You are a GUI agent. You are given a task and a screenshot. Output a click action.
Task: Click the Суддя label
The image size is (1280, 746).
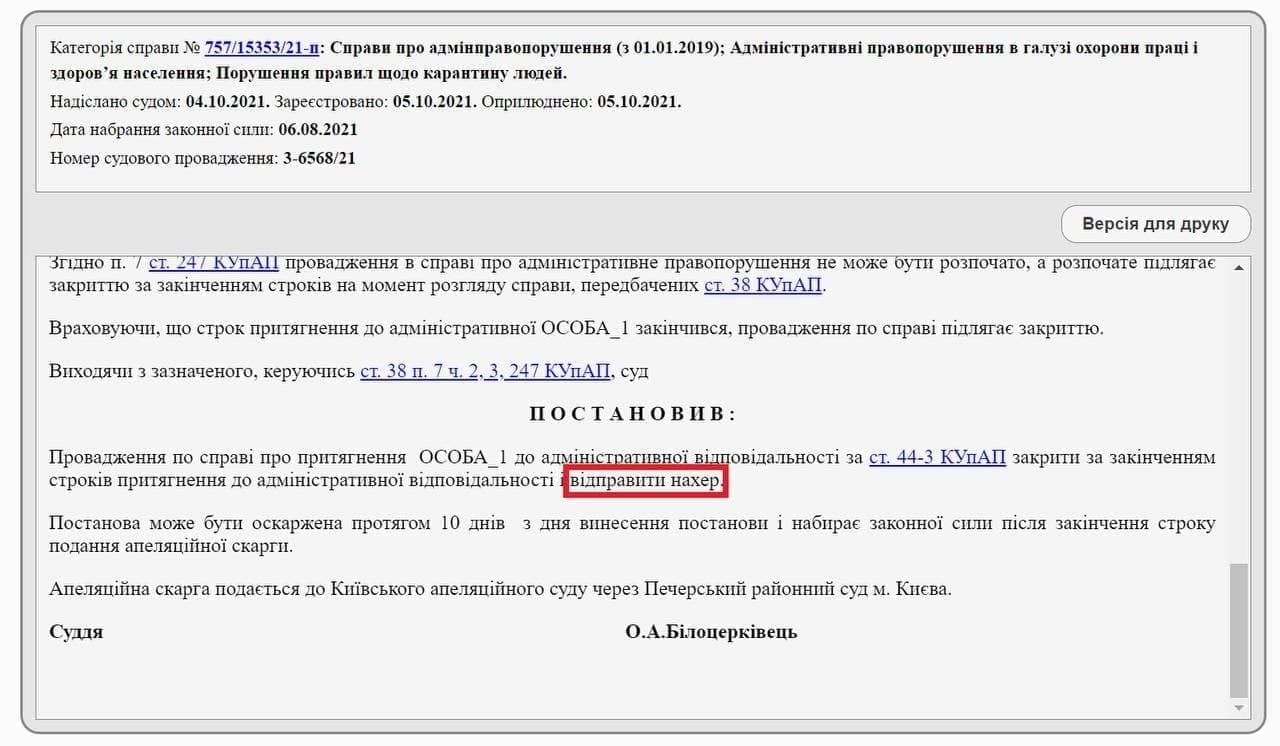(76, 632)
